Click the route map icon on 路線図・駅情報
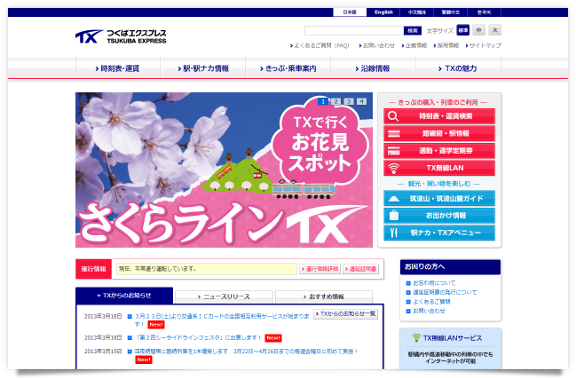 click(394, 133)
